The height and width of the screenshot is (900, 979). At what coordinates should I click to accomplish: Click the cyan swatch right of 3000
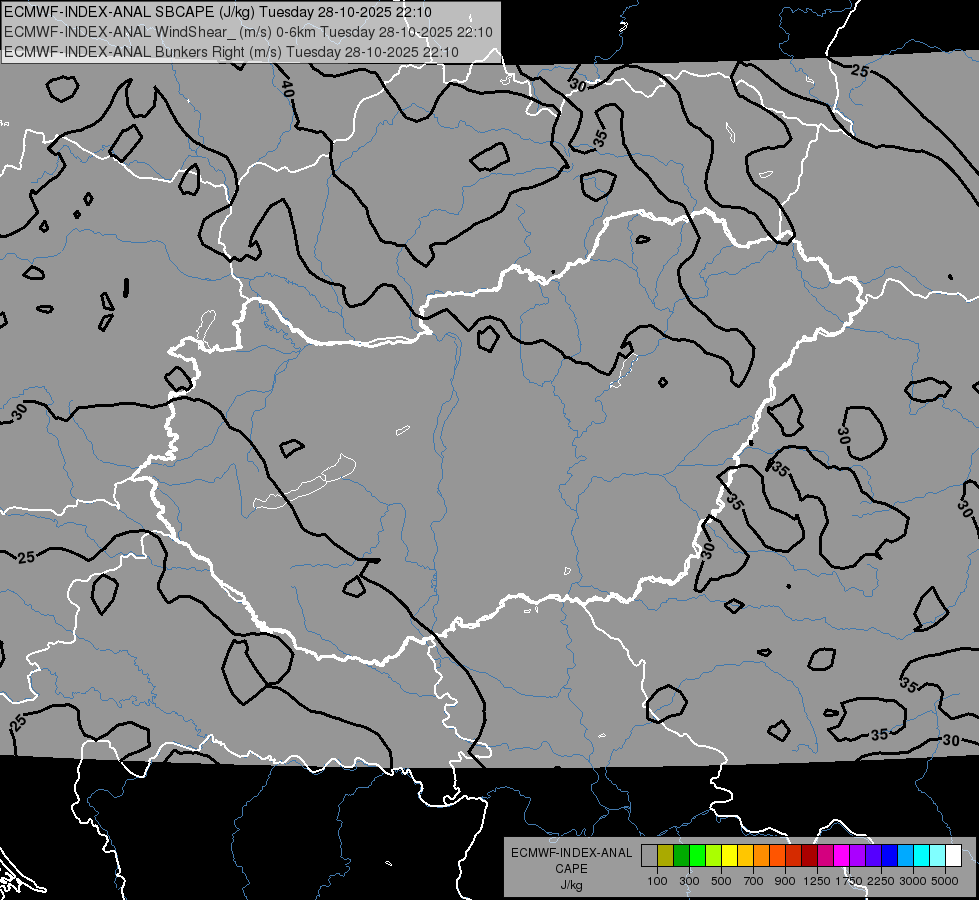(922, 856)
